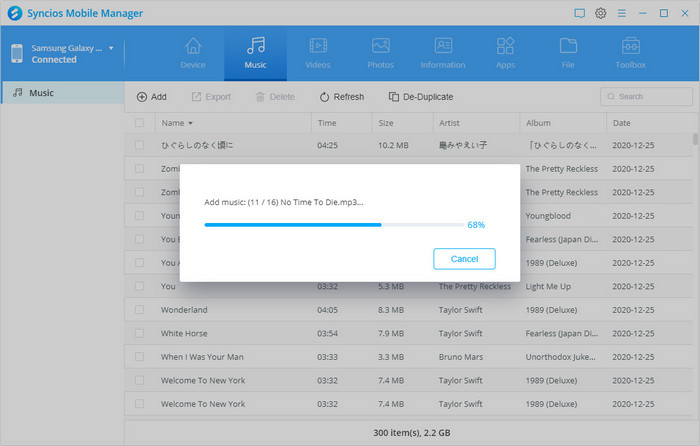Open the Toolbox section icon
Viewport: 700px width, 446px height.
(x=630, y=46)
